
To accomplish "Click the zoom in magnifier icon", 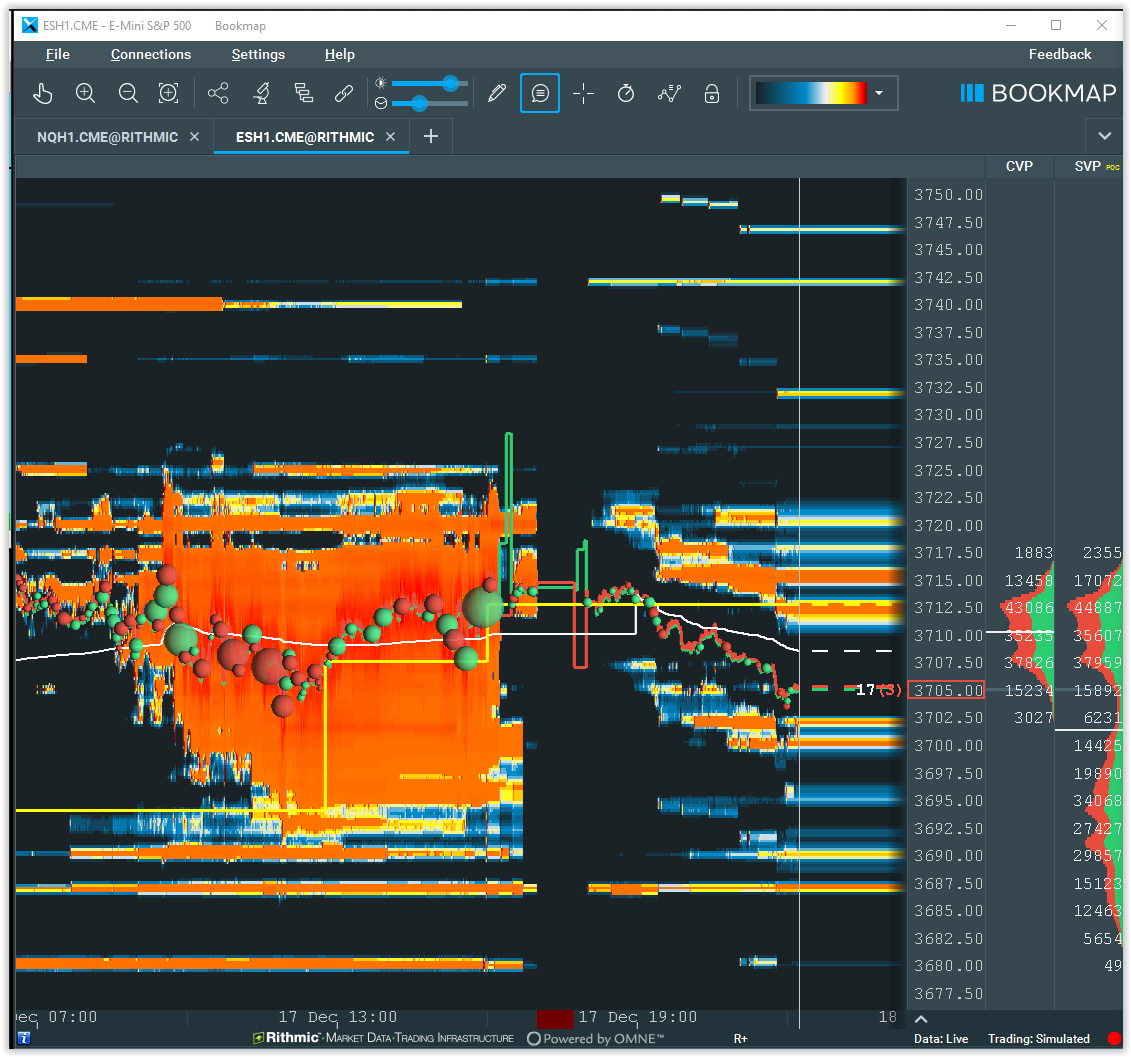I will 86,93.
